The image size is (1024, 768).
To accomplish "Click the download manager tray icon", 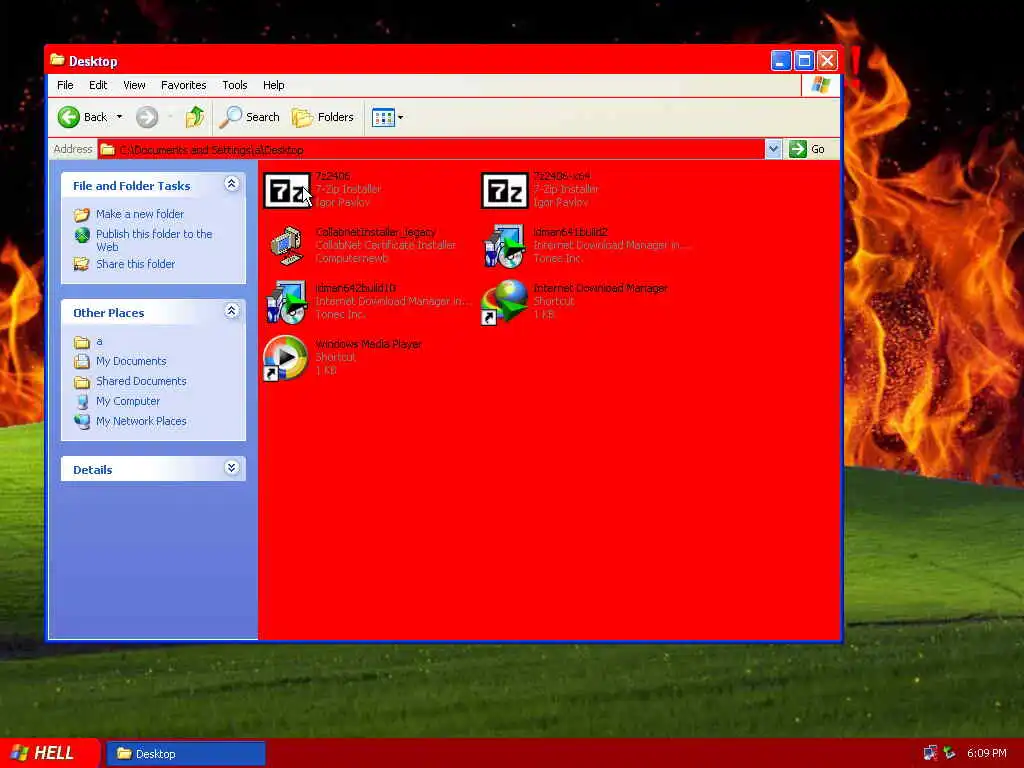I will 949,753.
